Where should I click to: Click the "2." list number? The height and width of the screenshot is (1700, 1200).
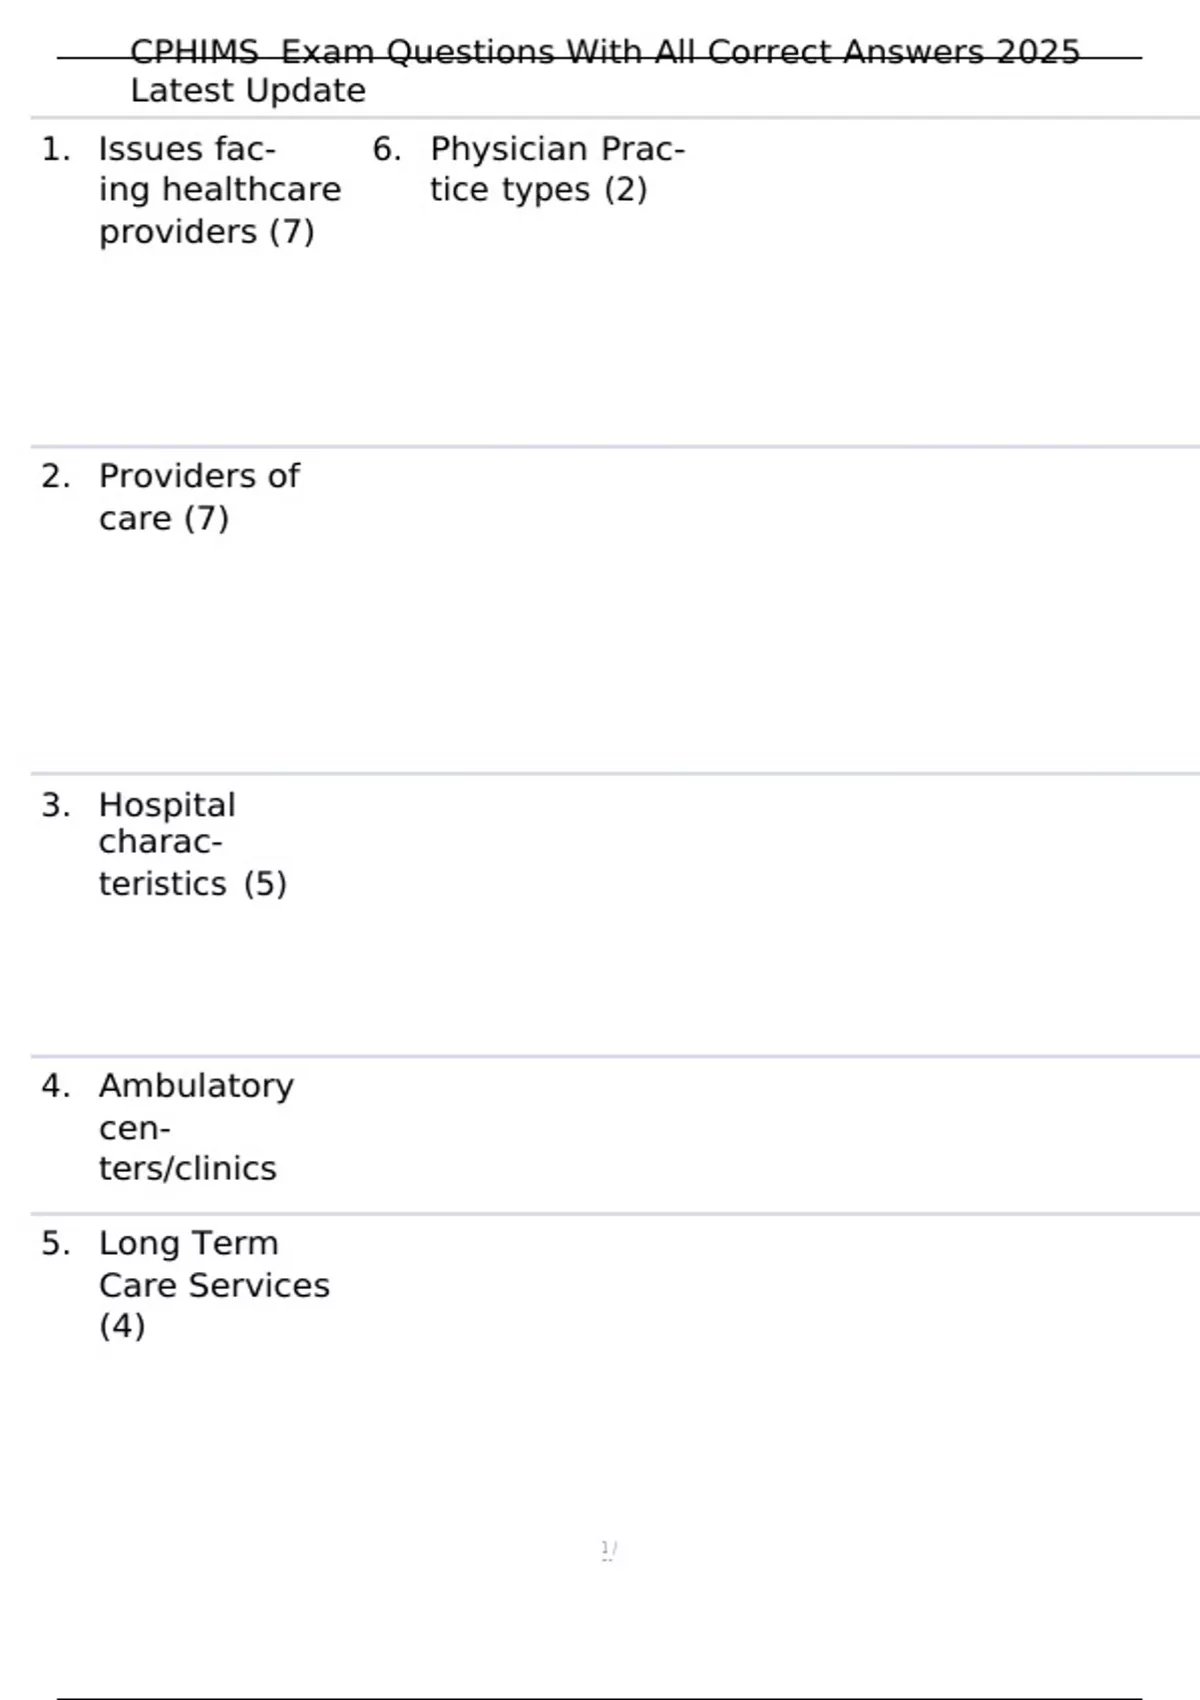pyautogui.click(x=56, y=477)
